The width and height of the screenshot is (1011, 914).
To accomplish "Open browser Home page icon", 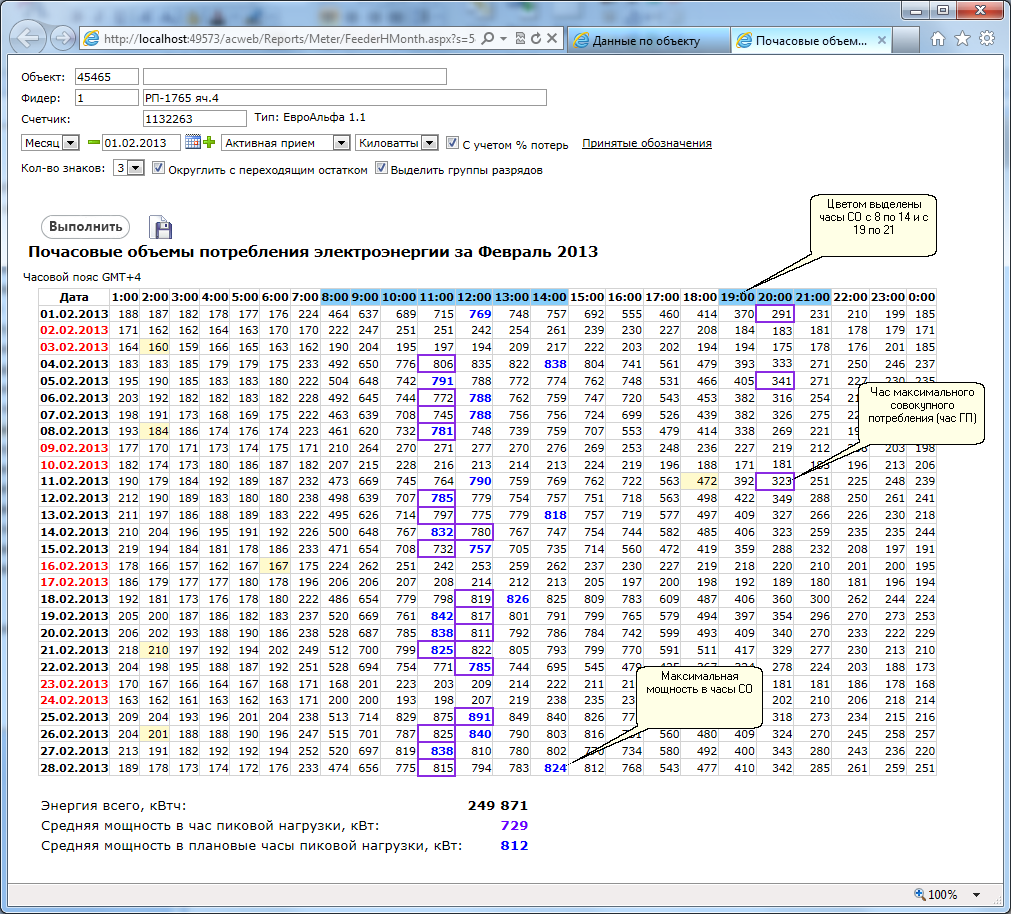I will (938, 39).
